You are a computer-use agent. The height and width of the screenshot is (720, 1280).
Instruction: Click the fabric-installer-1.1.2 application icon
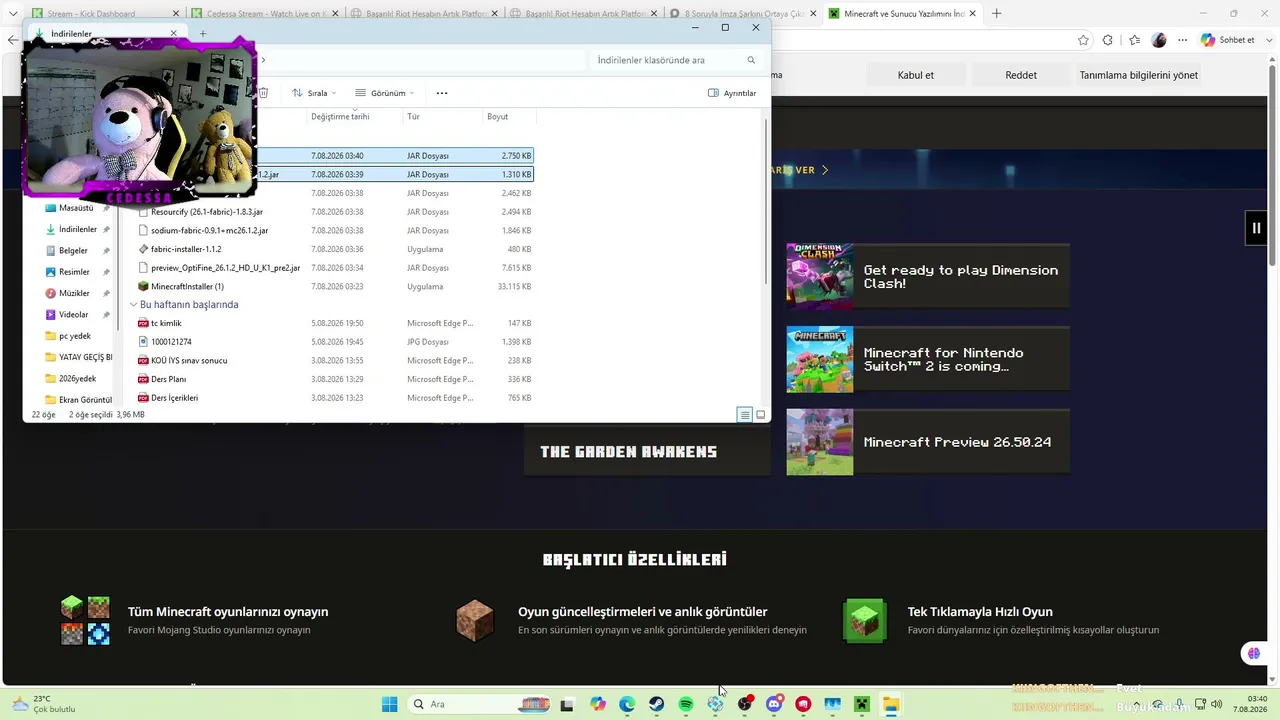[143, 249]
